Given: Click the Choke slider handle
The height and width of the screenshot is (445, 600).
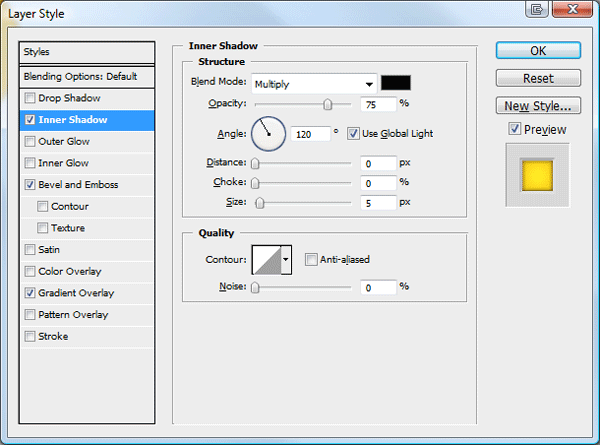Looking at the screenshot, I should tap(255, 183).
